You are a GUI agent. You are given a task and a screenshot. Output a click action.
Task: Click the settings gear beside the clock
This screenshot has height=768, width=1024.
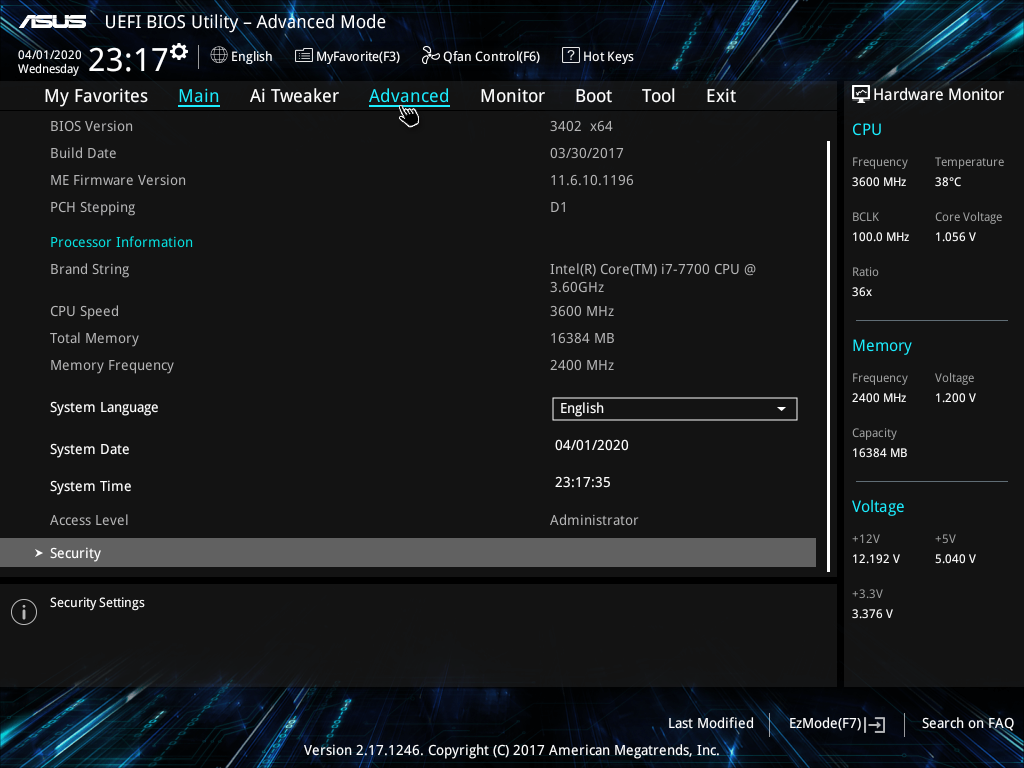(x=179, y=52)
